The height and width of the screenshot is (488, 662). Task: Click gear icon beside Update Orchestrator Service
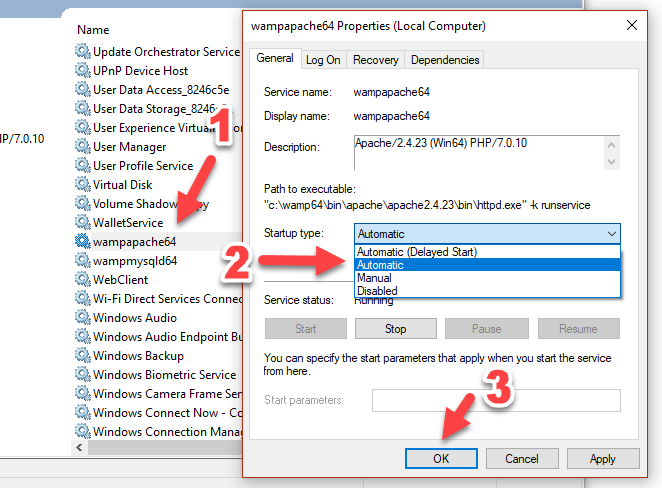coord(83,51)
